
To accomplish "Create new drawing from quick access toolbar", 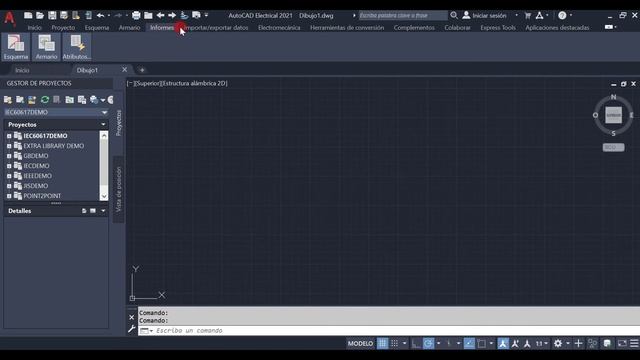I will coord(28,16).
